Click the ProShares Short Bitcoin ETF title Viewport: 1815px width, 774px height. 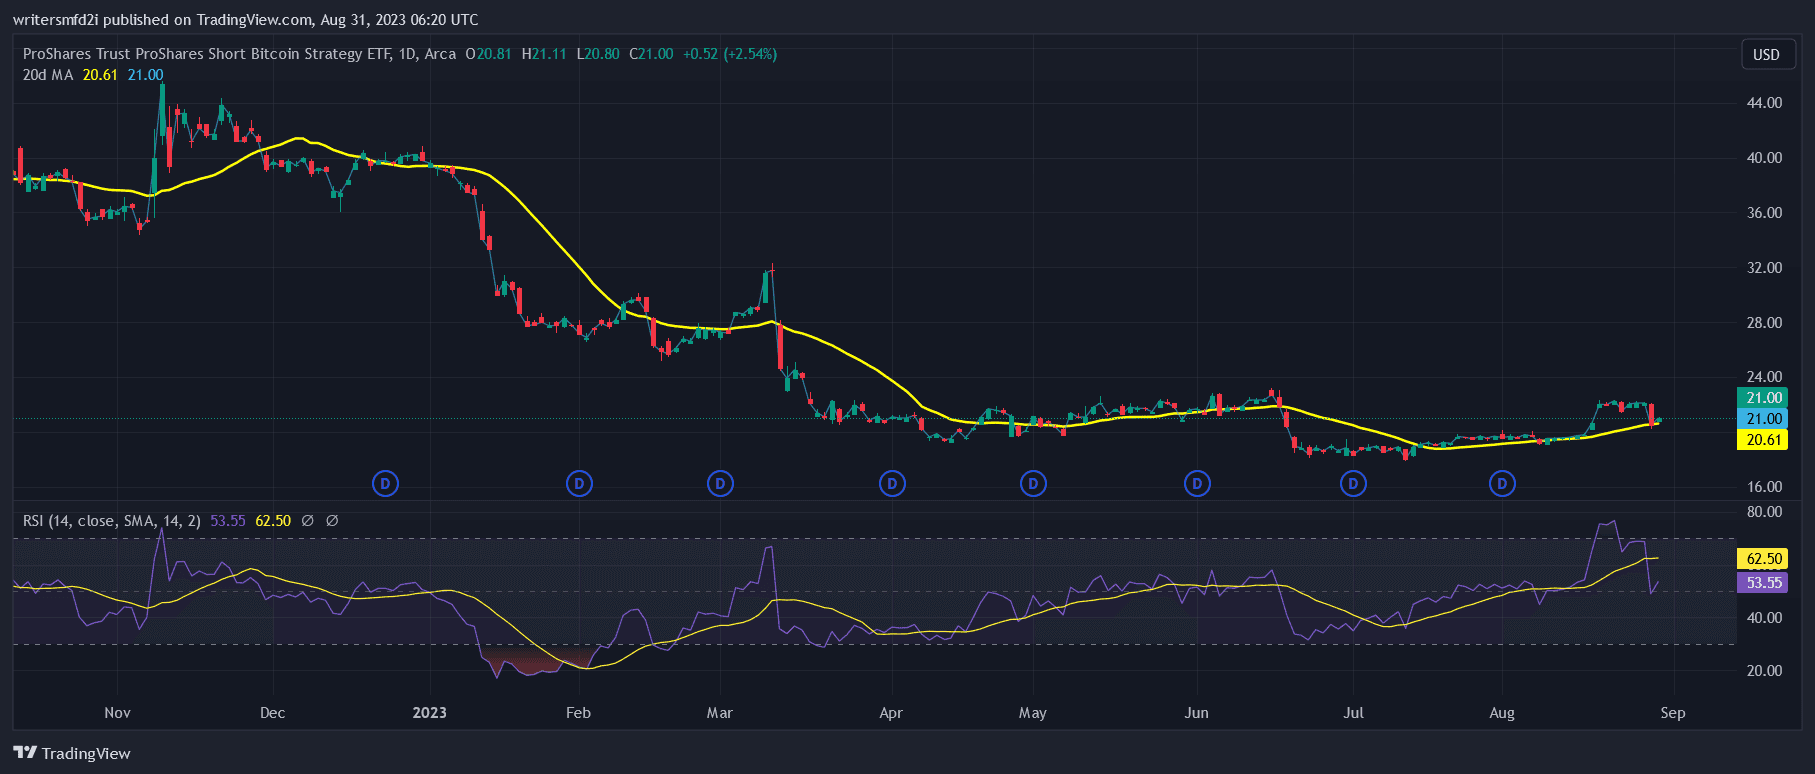click(x=206, y=54)
